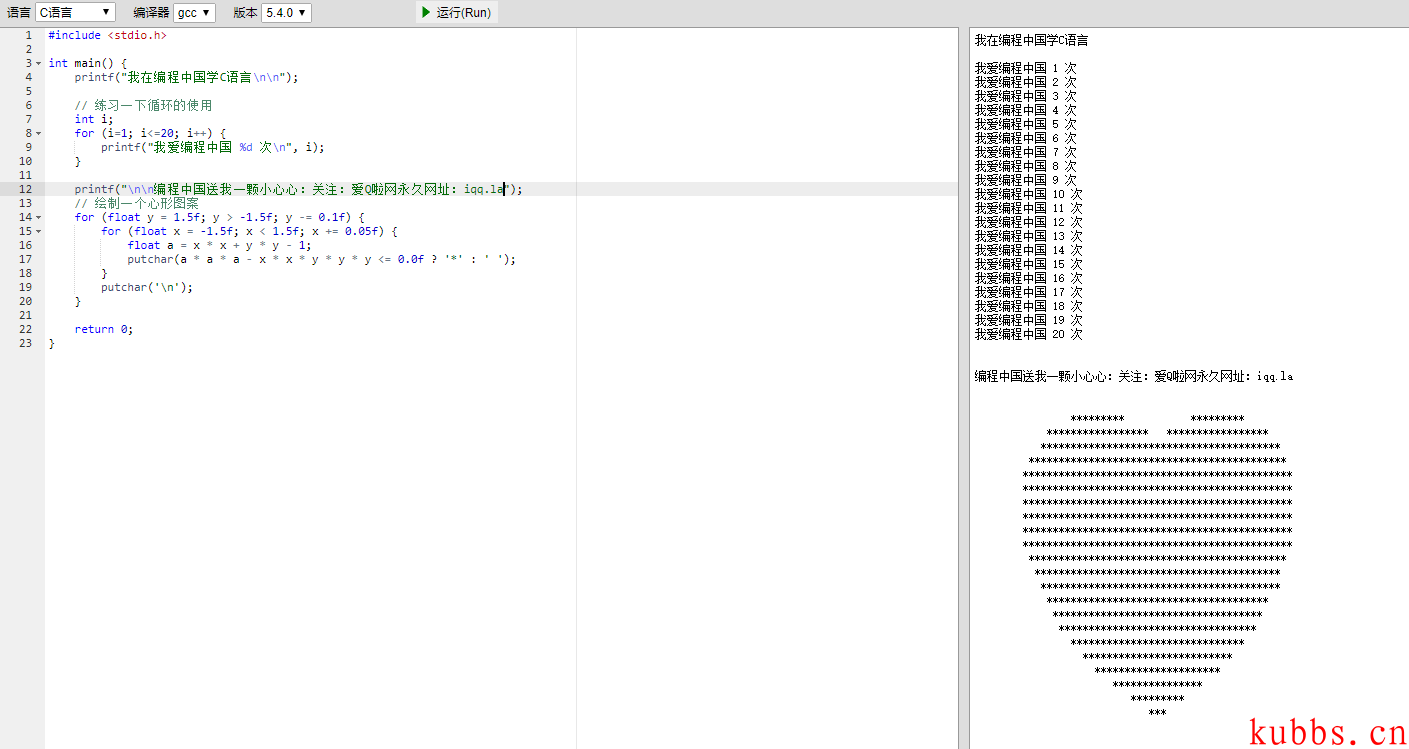This screenshot has width=1409, height=749.
Task: Click the printf "我爱编程中国 %d 次" code line
Action: 213,147
